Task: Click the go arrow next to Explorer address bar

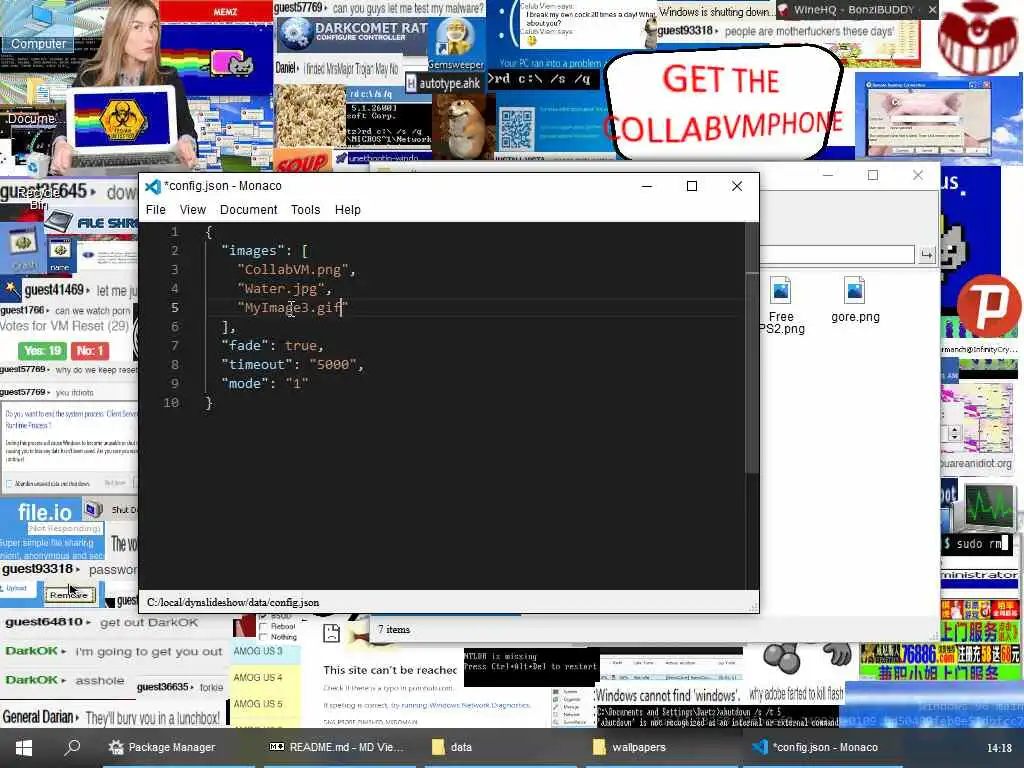Action: [926, 254]
